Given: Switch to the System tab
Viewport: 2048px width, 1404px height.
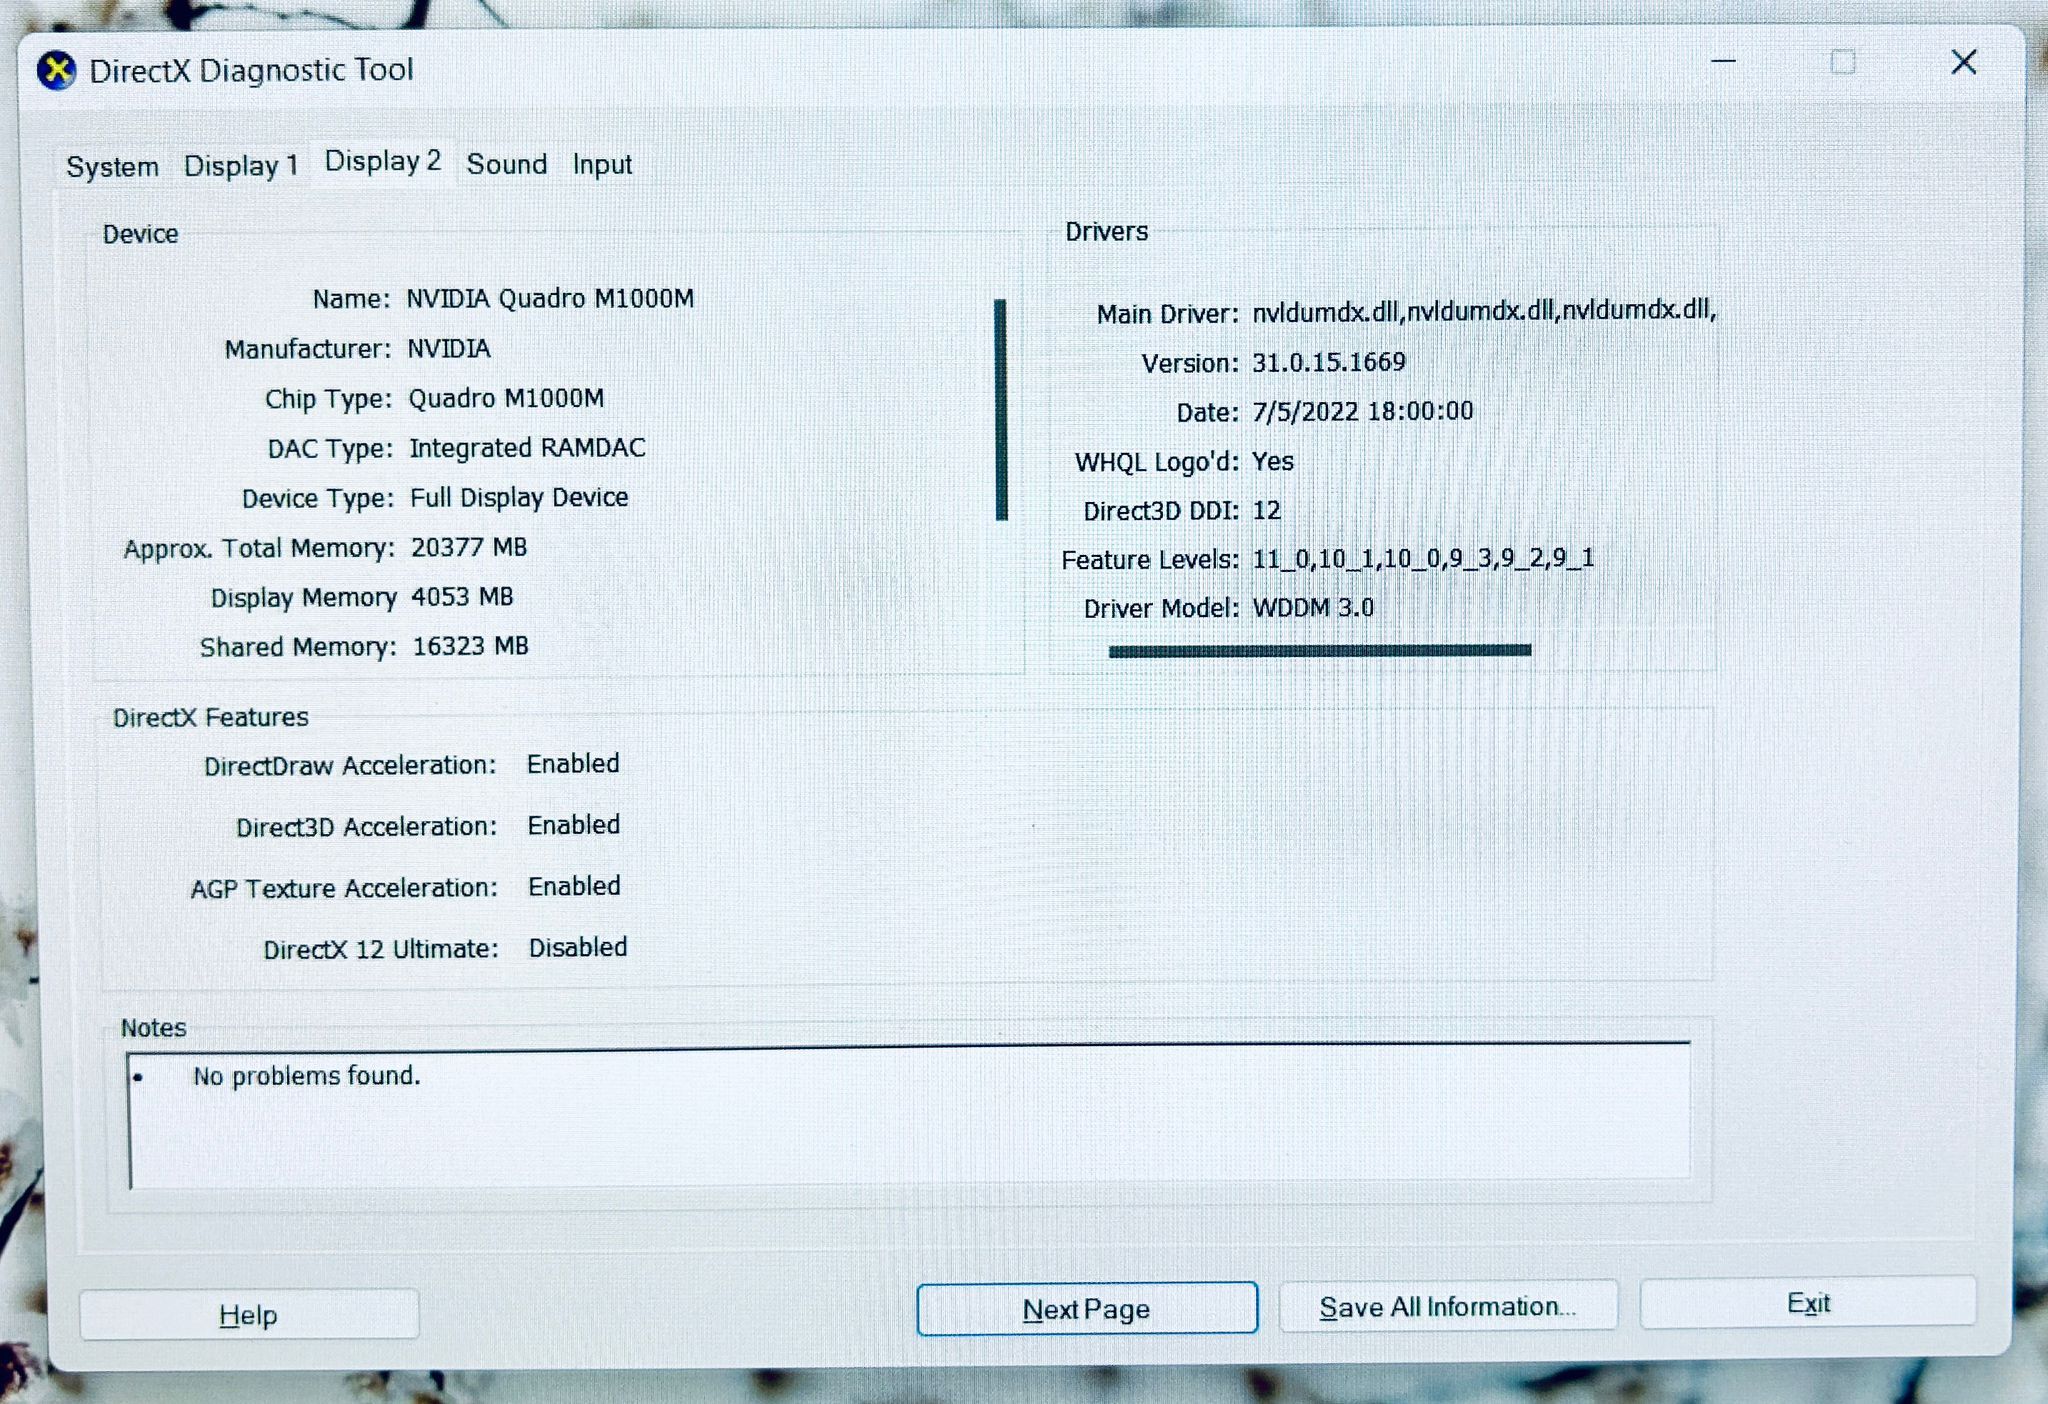Looking at the screenshot, I should pos(111,166).
